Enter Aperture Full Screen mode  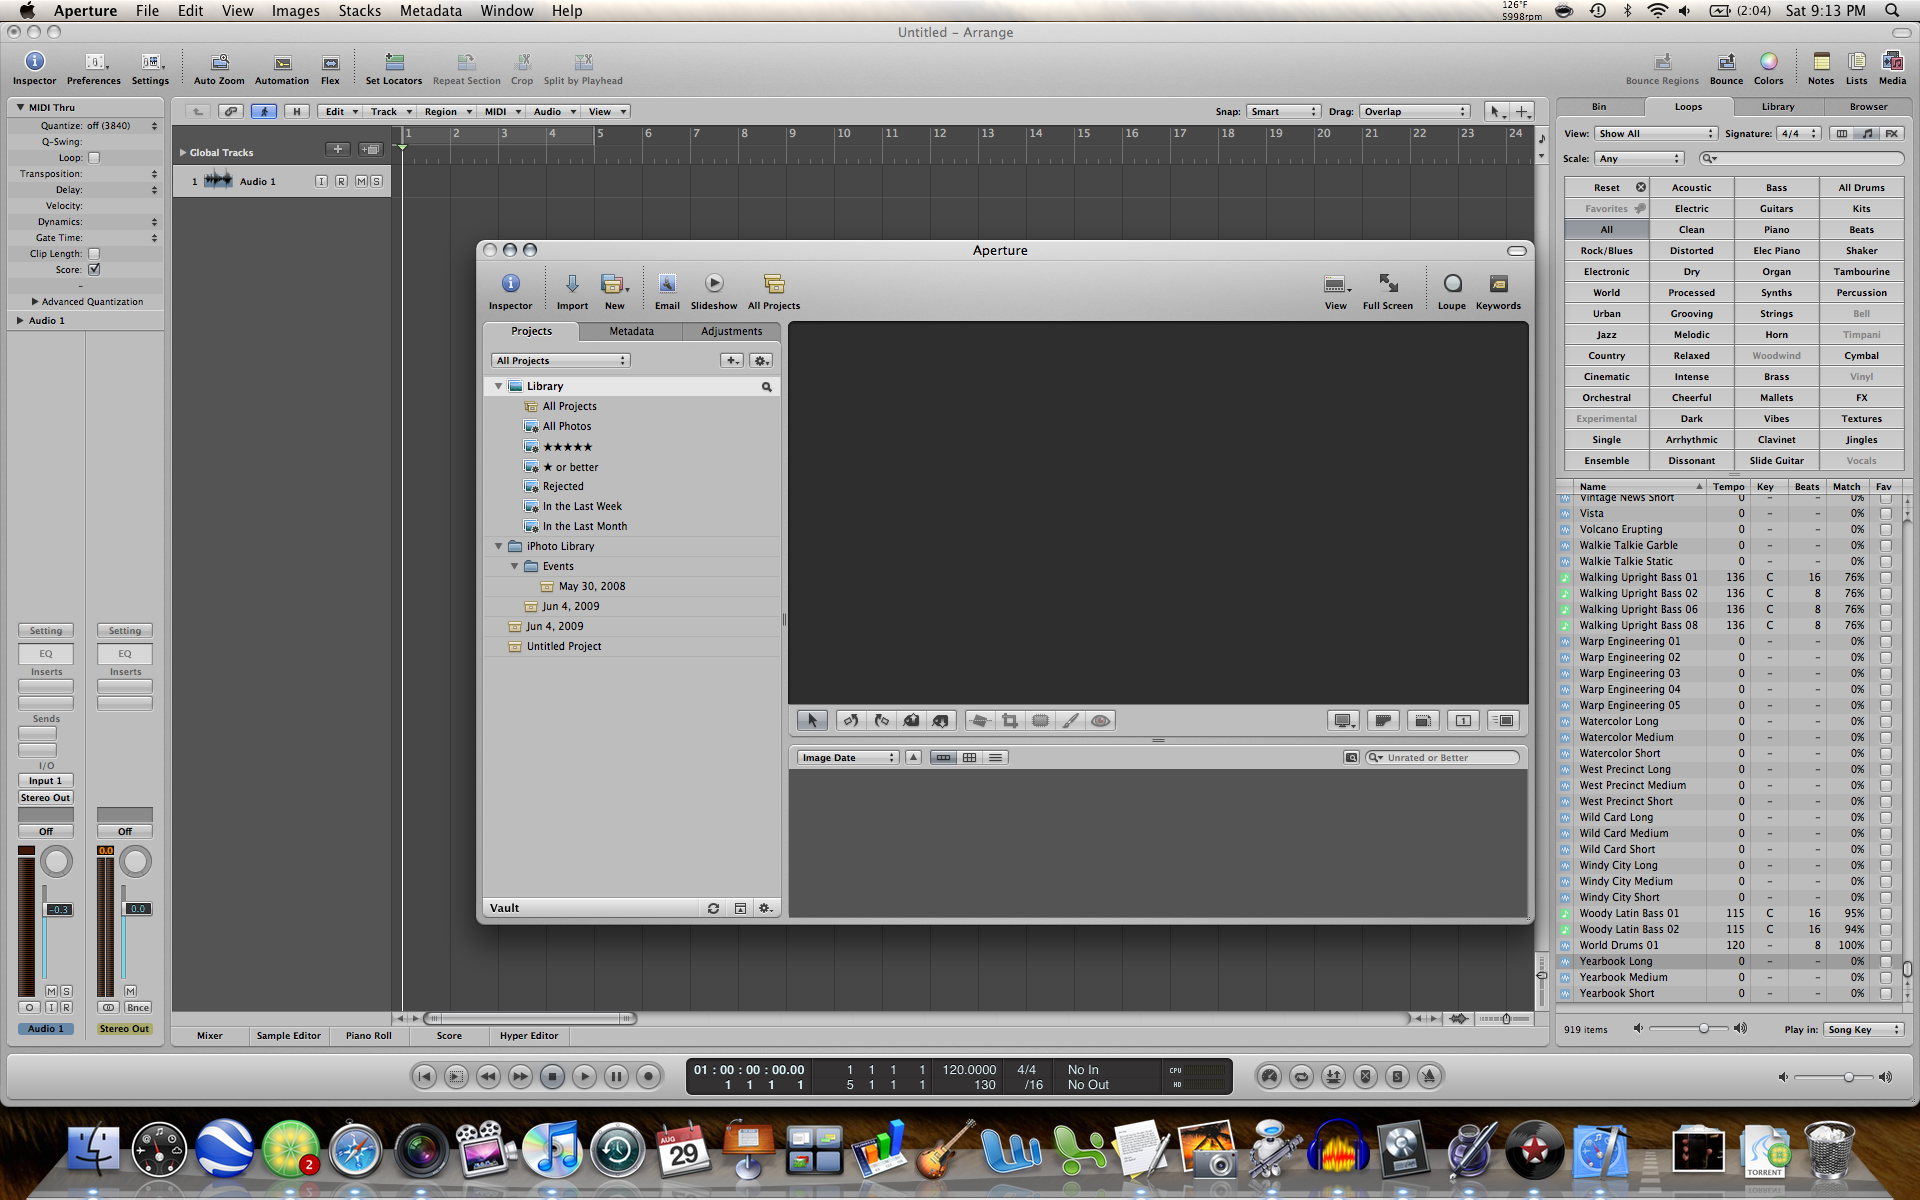(x=1388, y=291)
